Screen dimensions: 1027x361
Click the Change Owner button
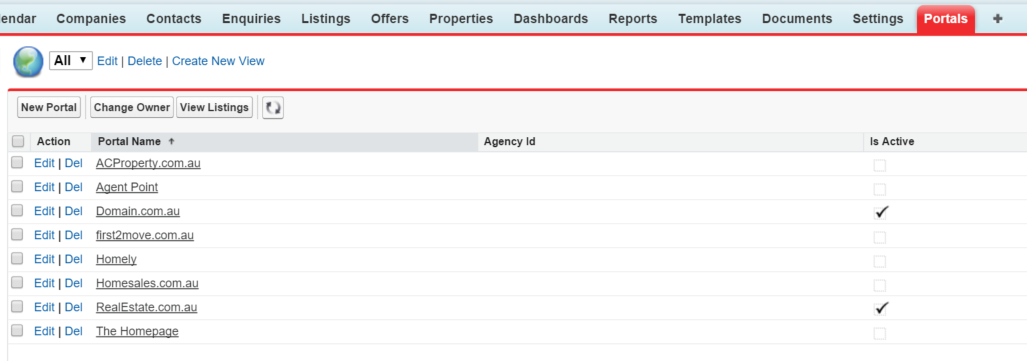(x=132, y=107)
